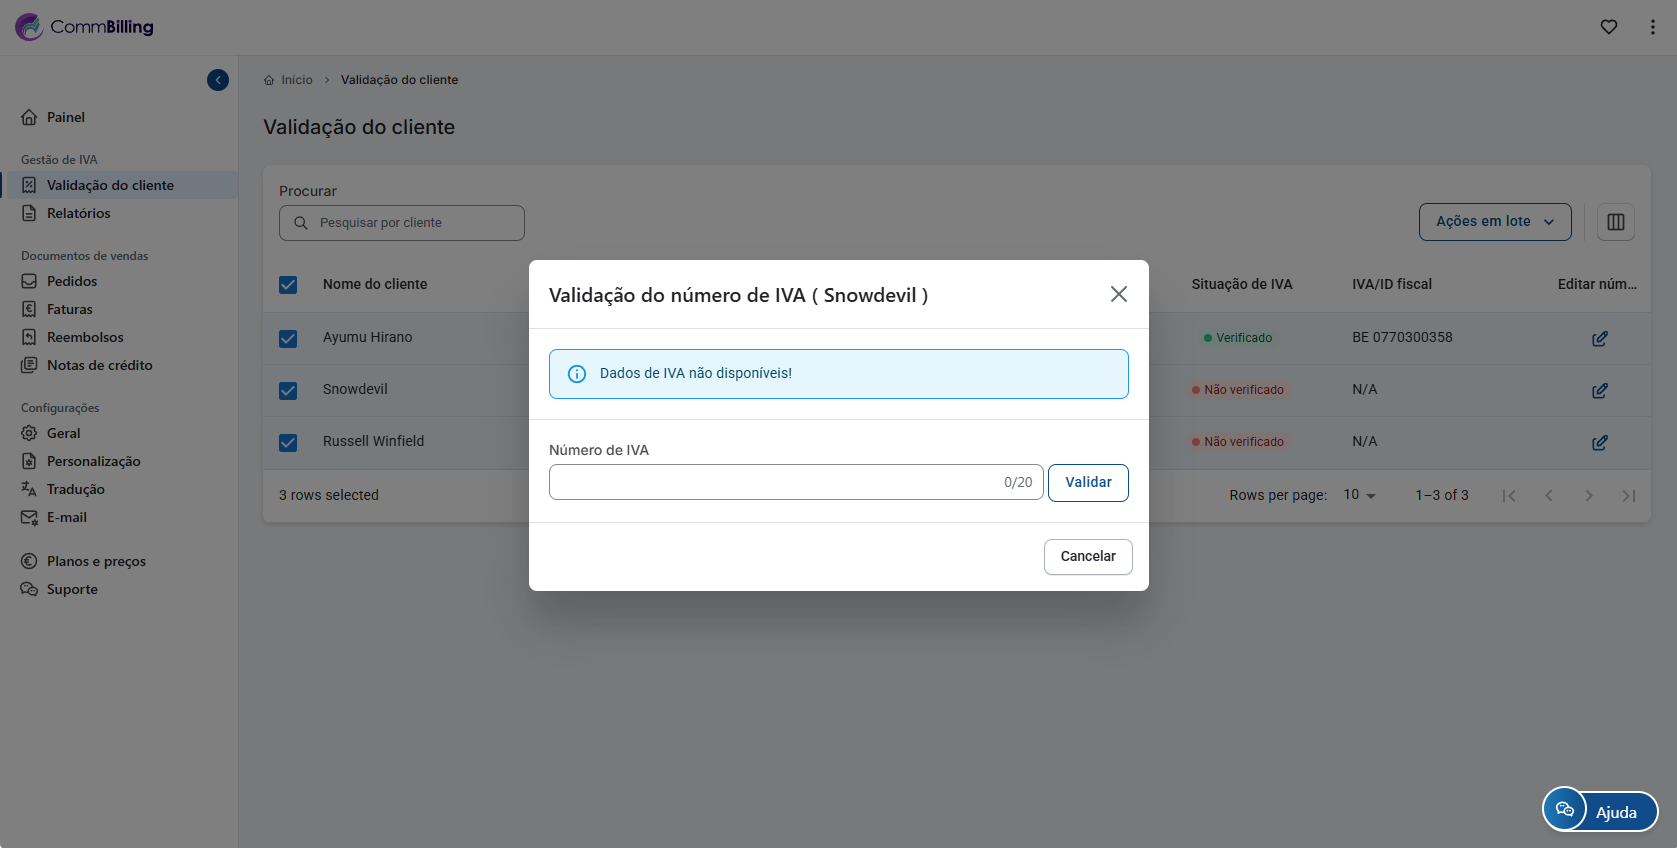Click the Início breadcrumb link
Image resolution: width=1677 pixels, height=848 pixels.
[x=296, y=80]
